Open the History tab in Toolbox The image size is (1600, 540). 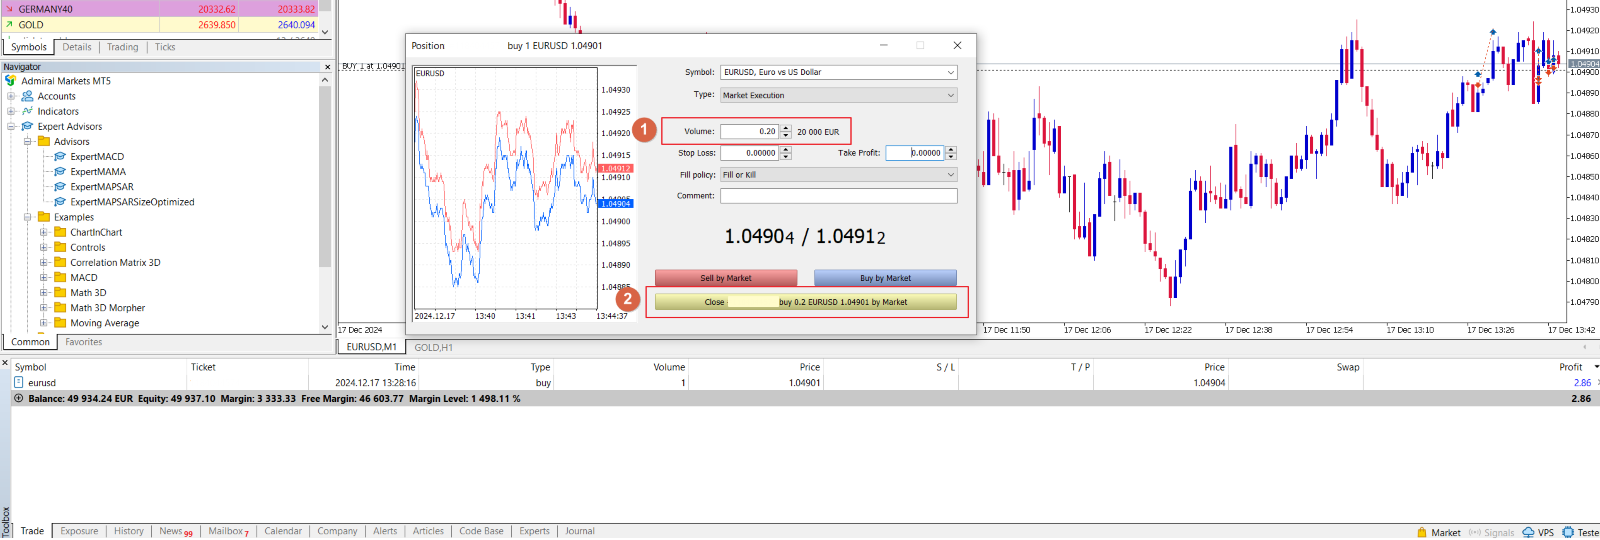click(129, 531)
